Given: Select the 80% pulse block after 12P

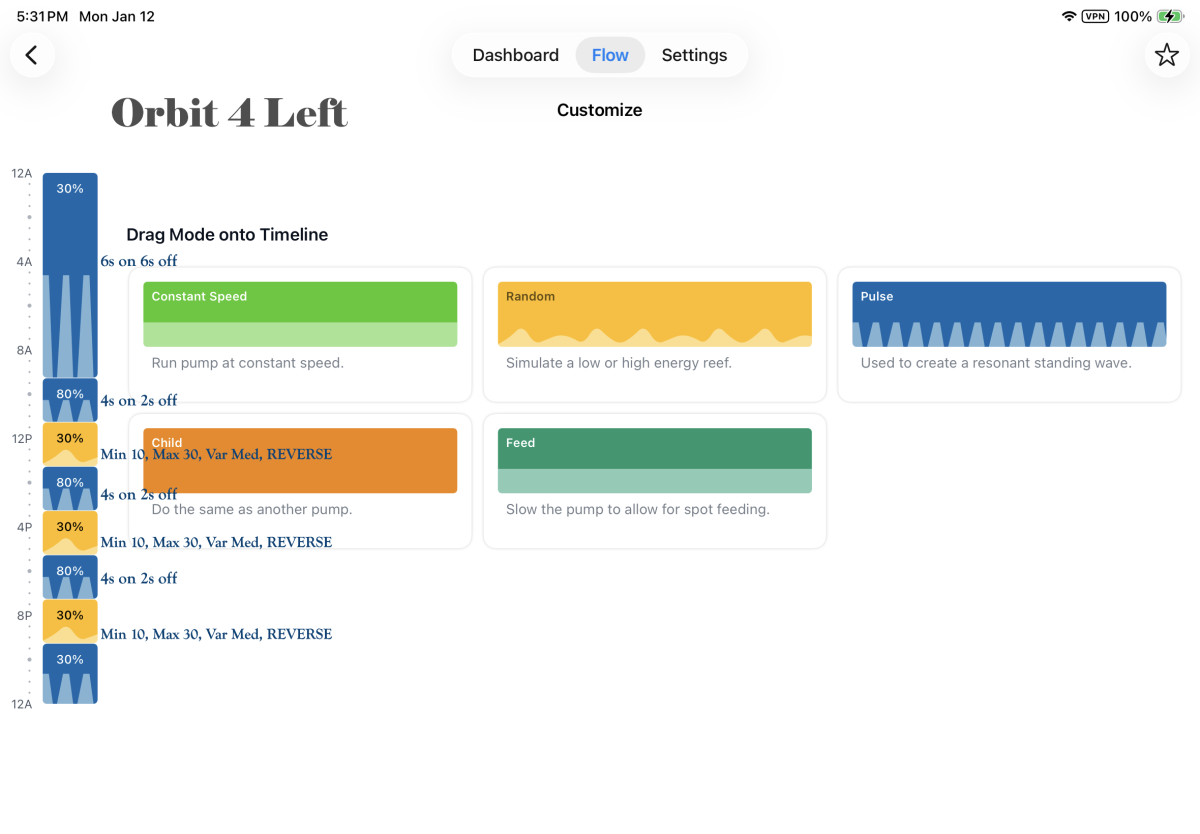Looking at the screenshot, I should 70,488.
